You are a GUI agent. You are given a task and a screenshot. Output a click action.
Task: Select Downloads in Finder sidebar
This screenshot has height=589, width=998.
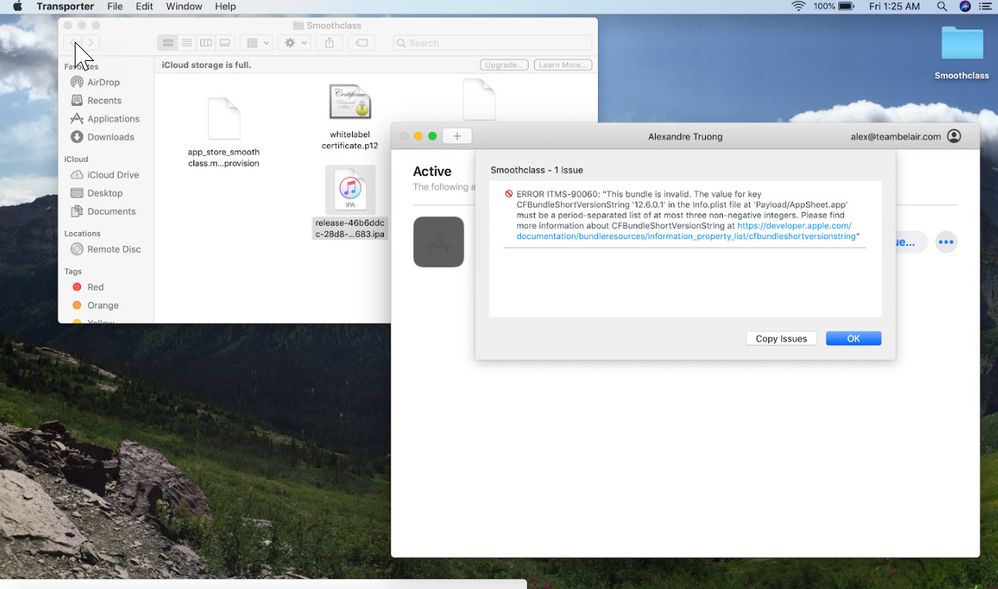click(x=102, y=137)
